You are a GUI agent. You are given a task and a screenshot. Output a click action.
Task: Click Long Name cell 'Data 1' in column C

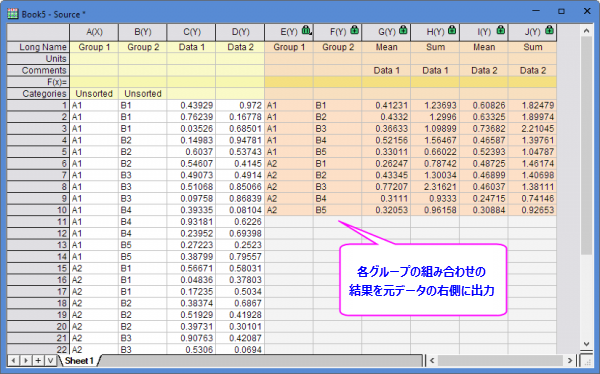coord(191,47)
